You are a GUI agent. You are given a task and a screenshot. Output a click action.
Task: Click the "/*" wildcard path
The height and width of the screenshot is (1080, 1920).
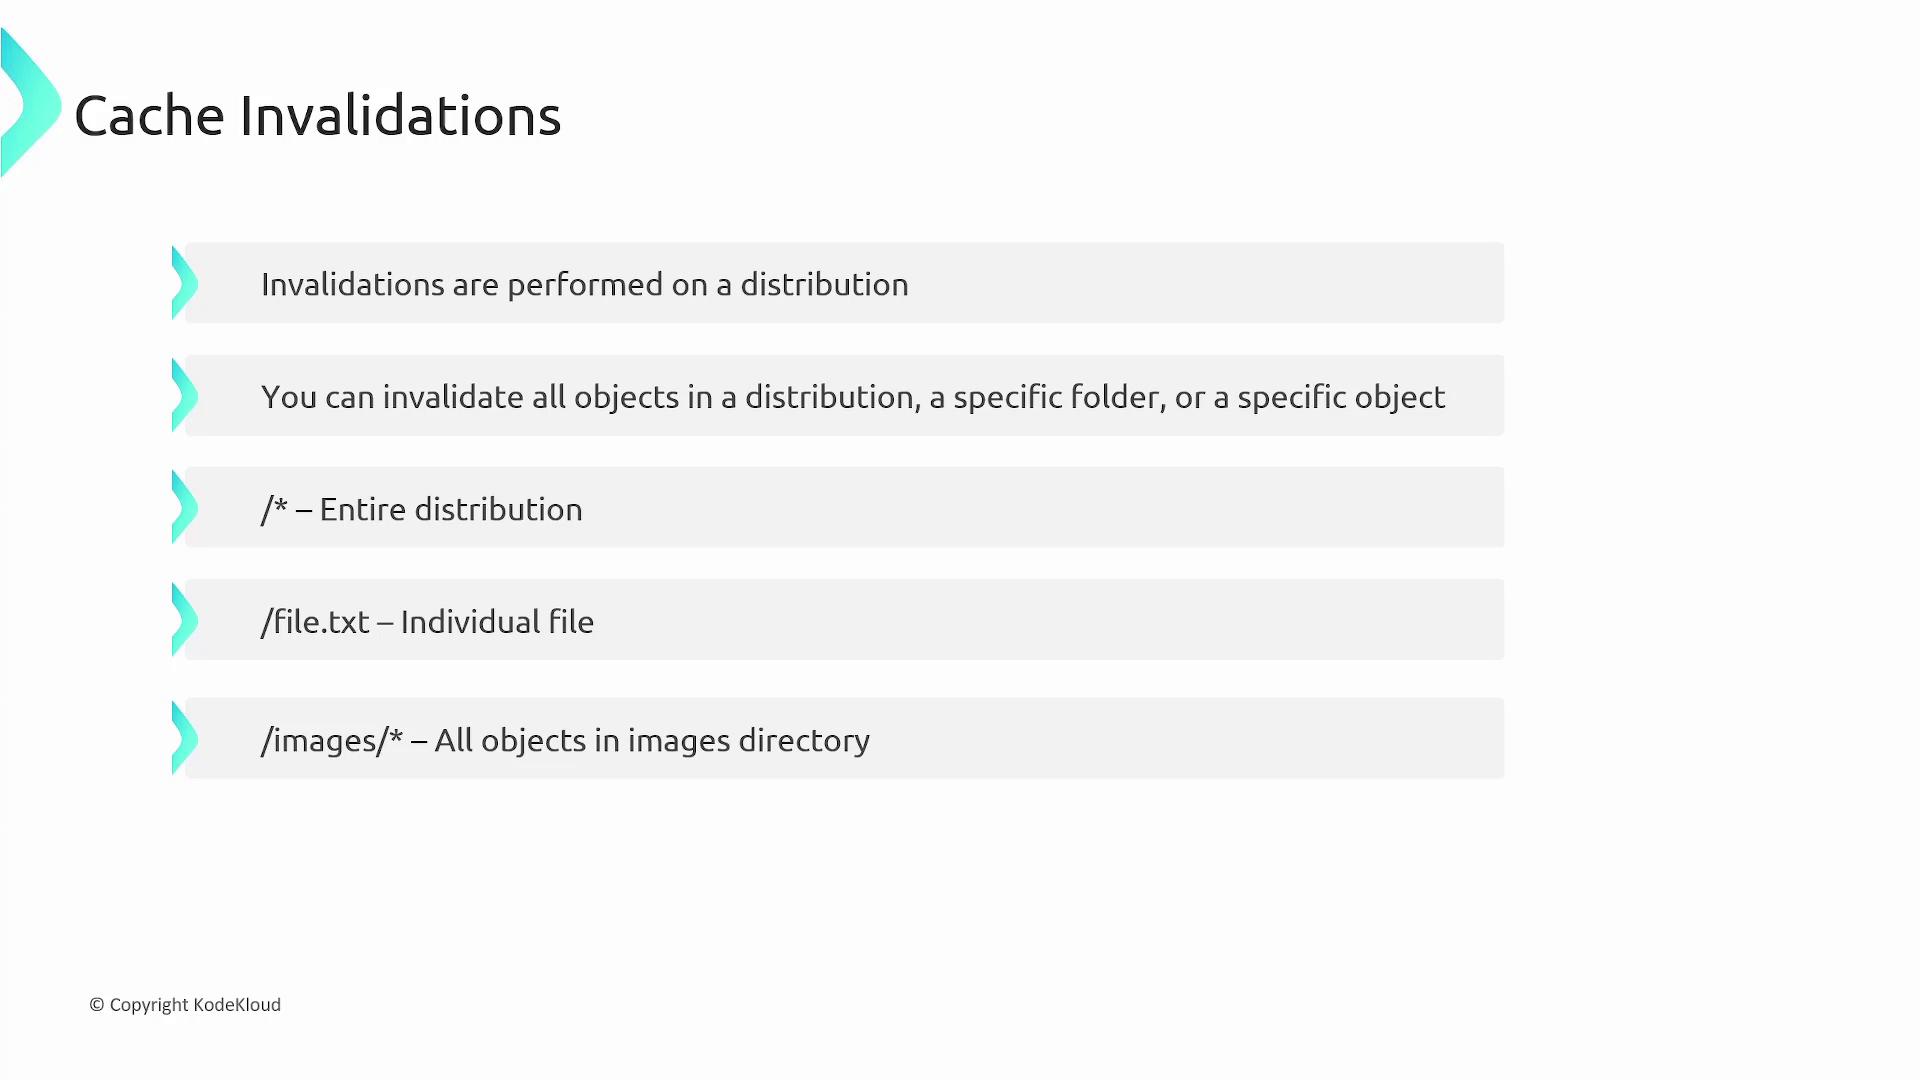(x=274, y=509)
